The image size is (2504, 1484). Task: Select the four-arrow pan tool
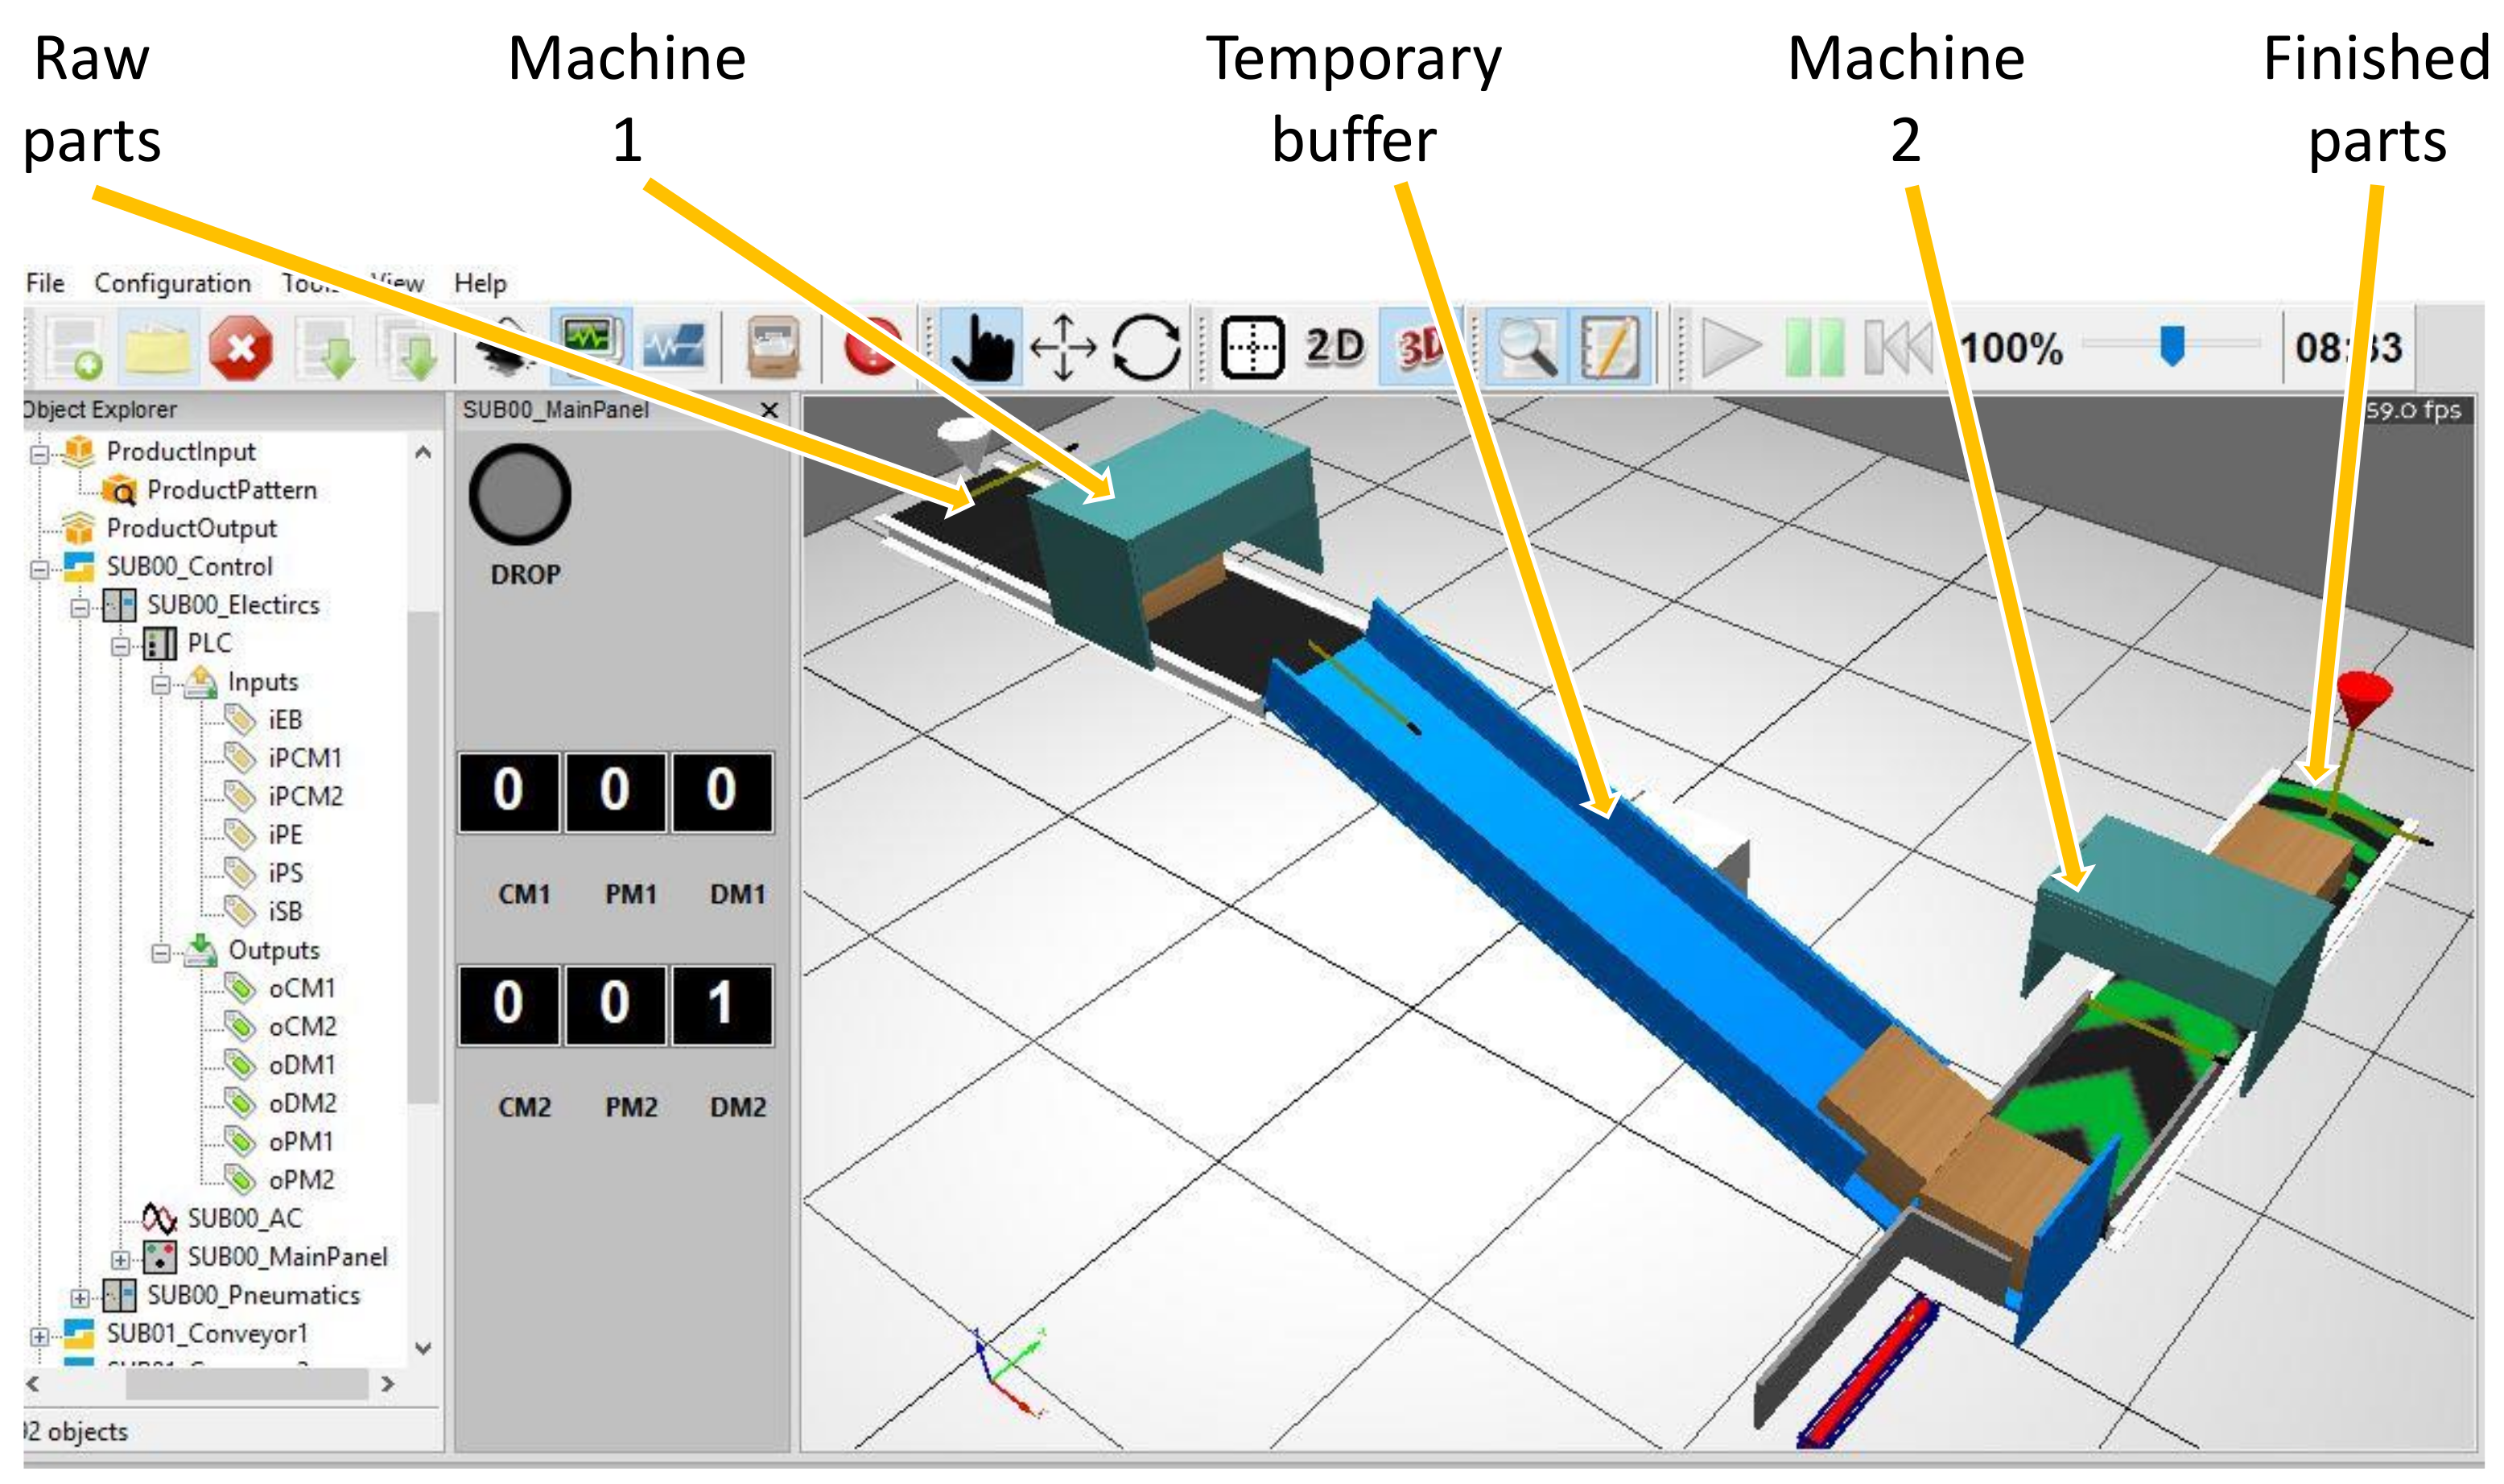click(1063, 348)
